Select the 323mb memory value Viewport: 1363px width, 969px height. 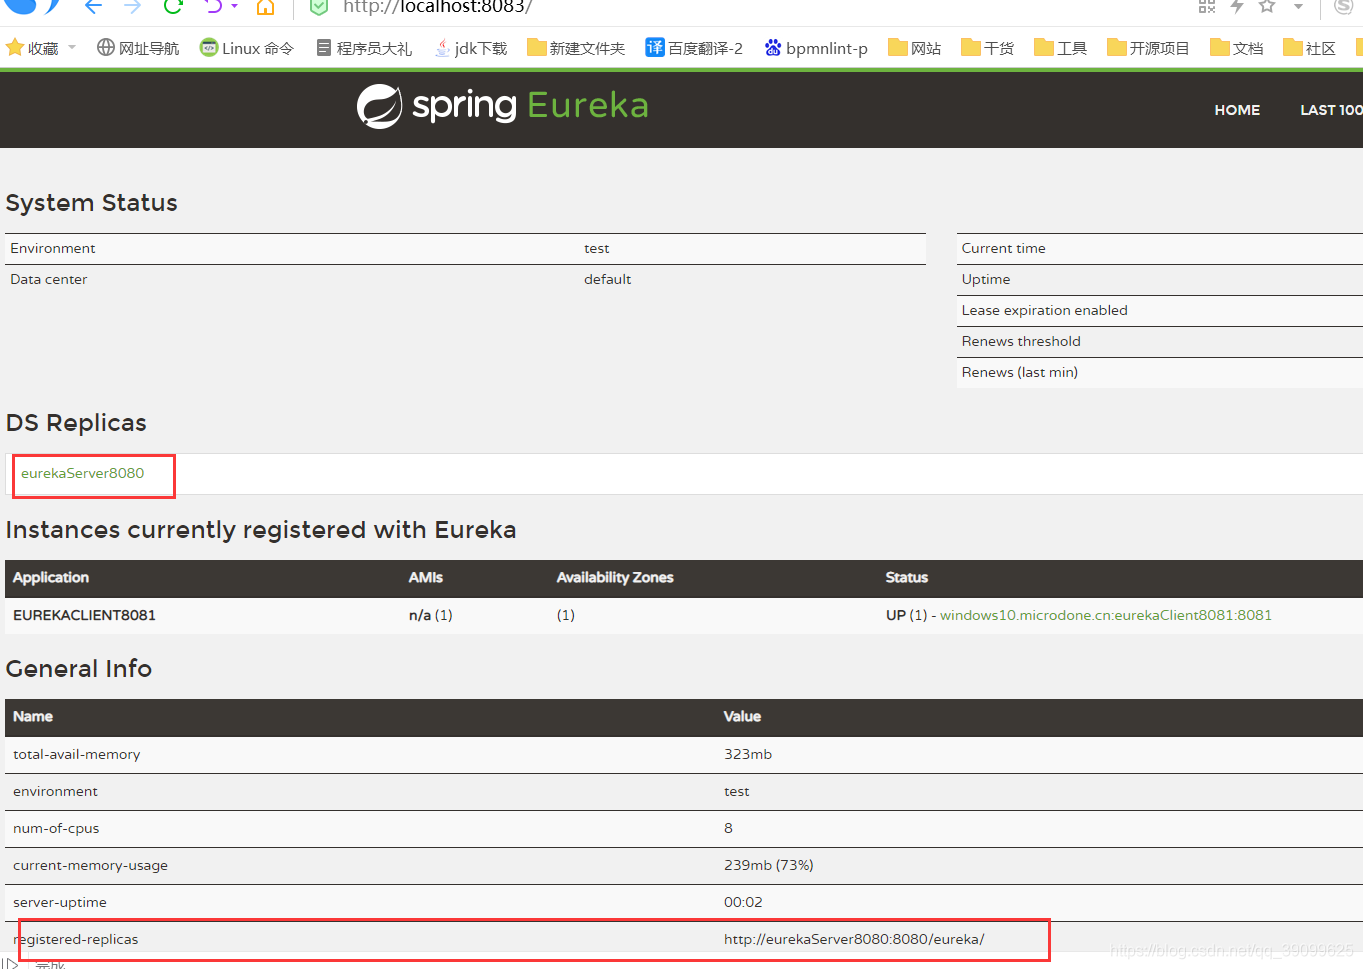(748, 754)
